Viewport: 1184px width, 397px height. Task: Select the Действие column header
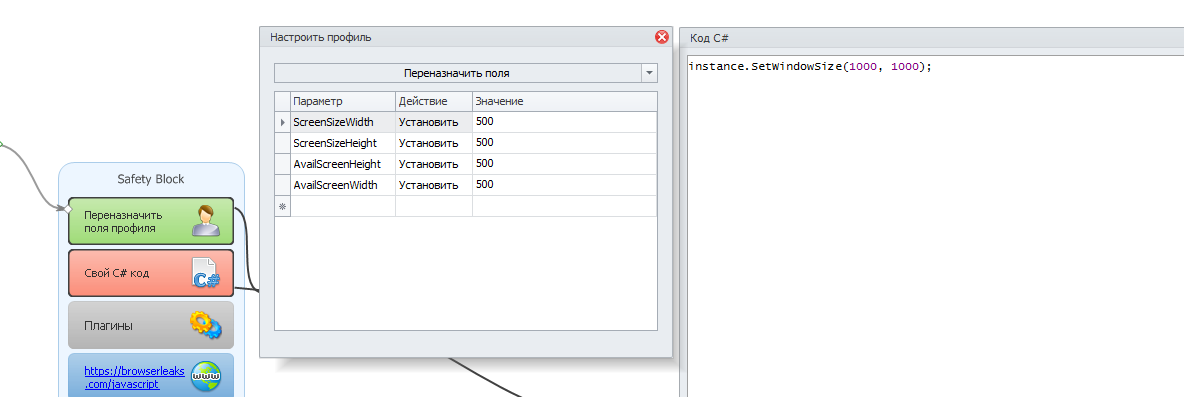pyautogui.click(x=434, y=101)
